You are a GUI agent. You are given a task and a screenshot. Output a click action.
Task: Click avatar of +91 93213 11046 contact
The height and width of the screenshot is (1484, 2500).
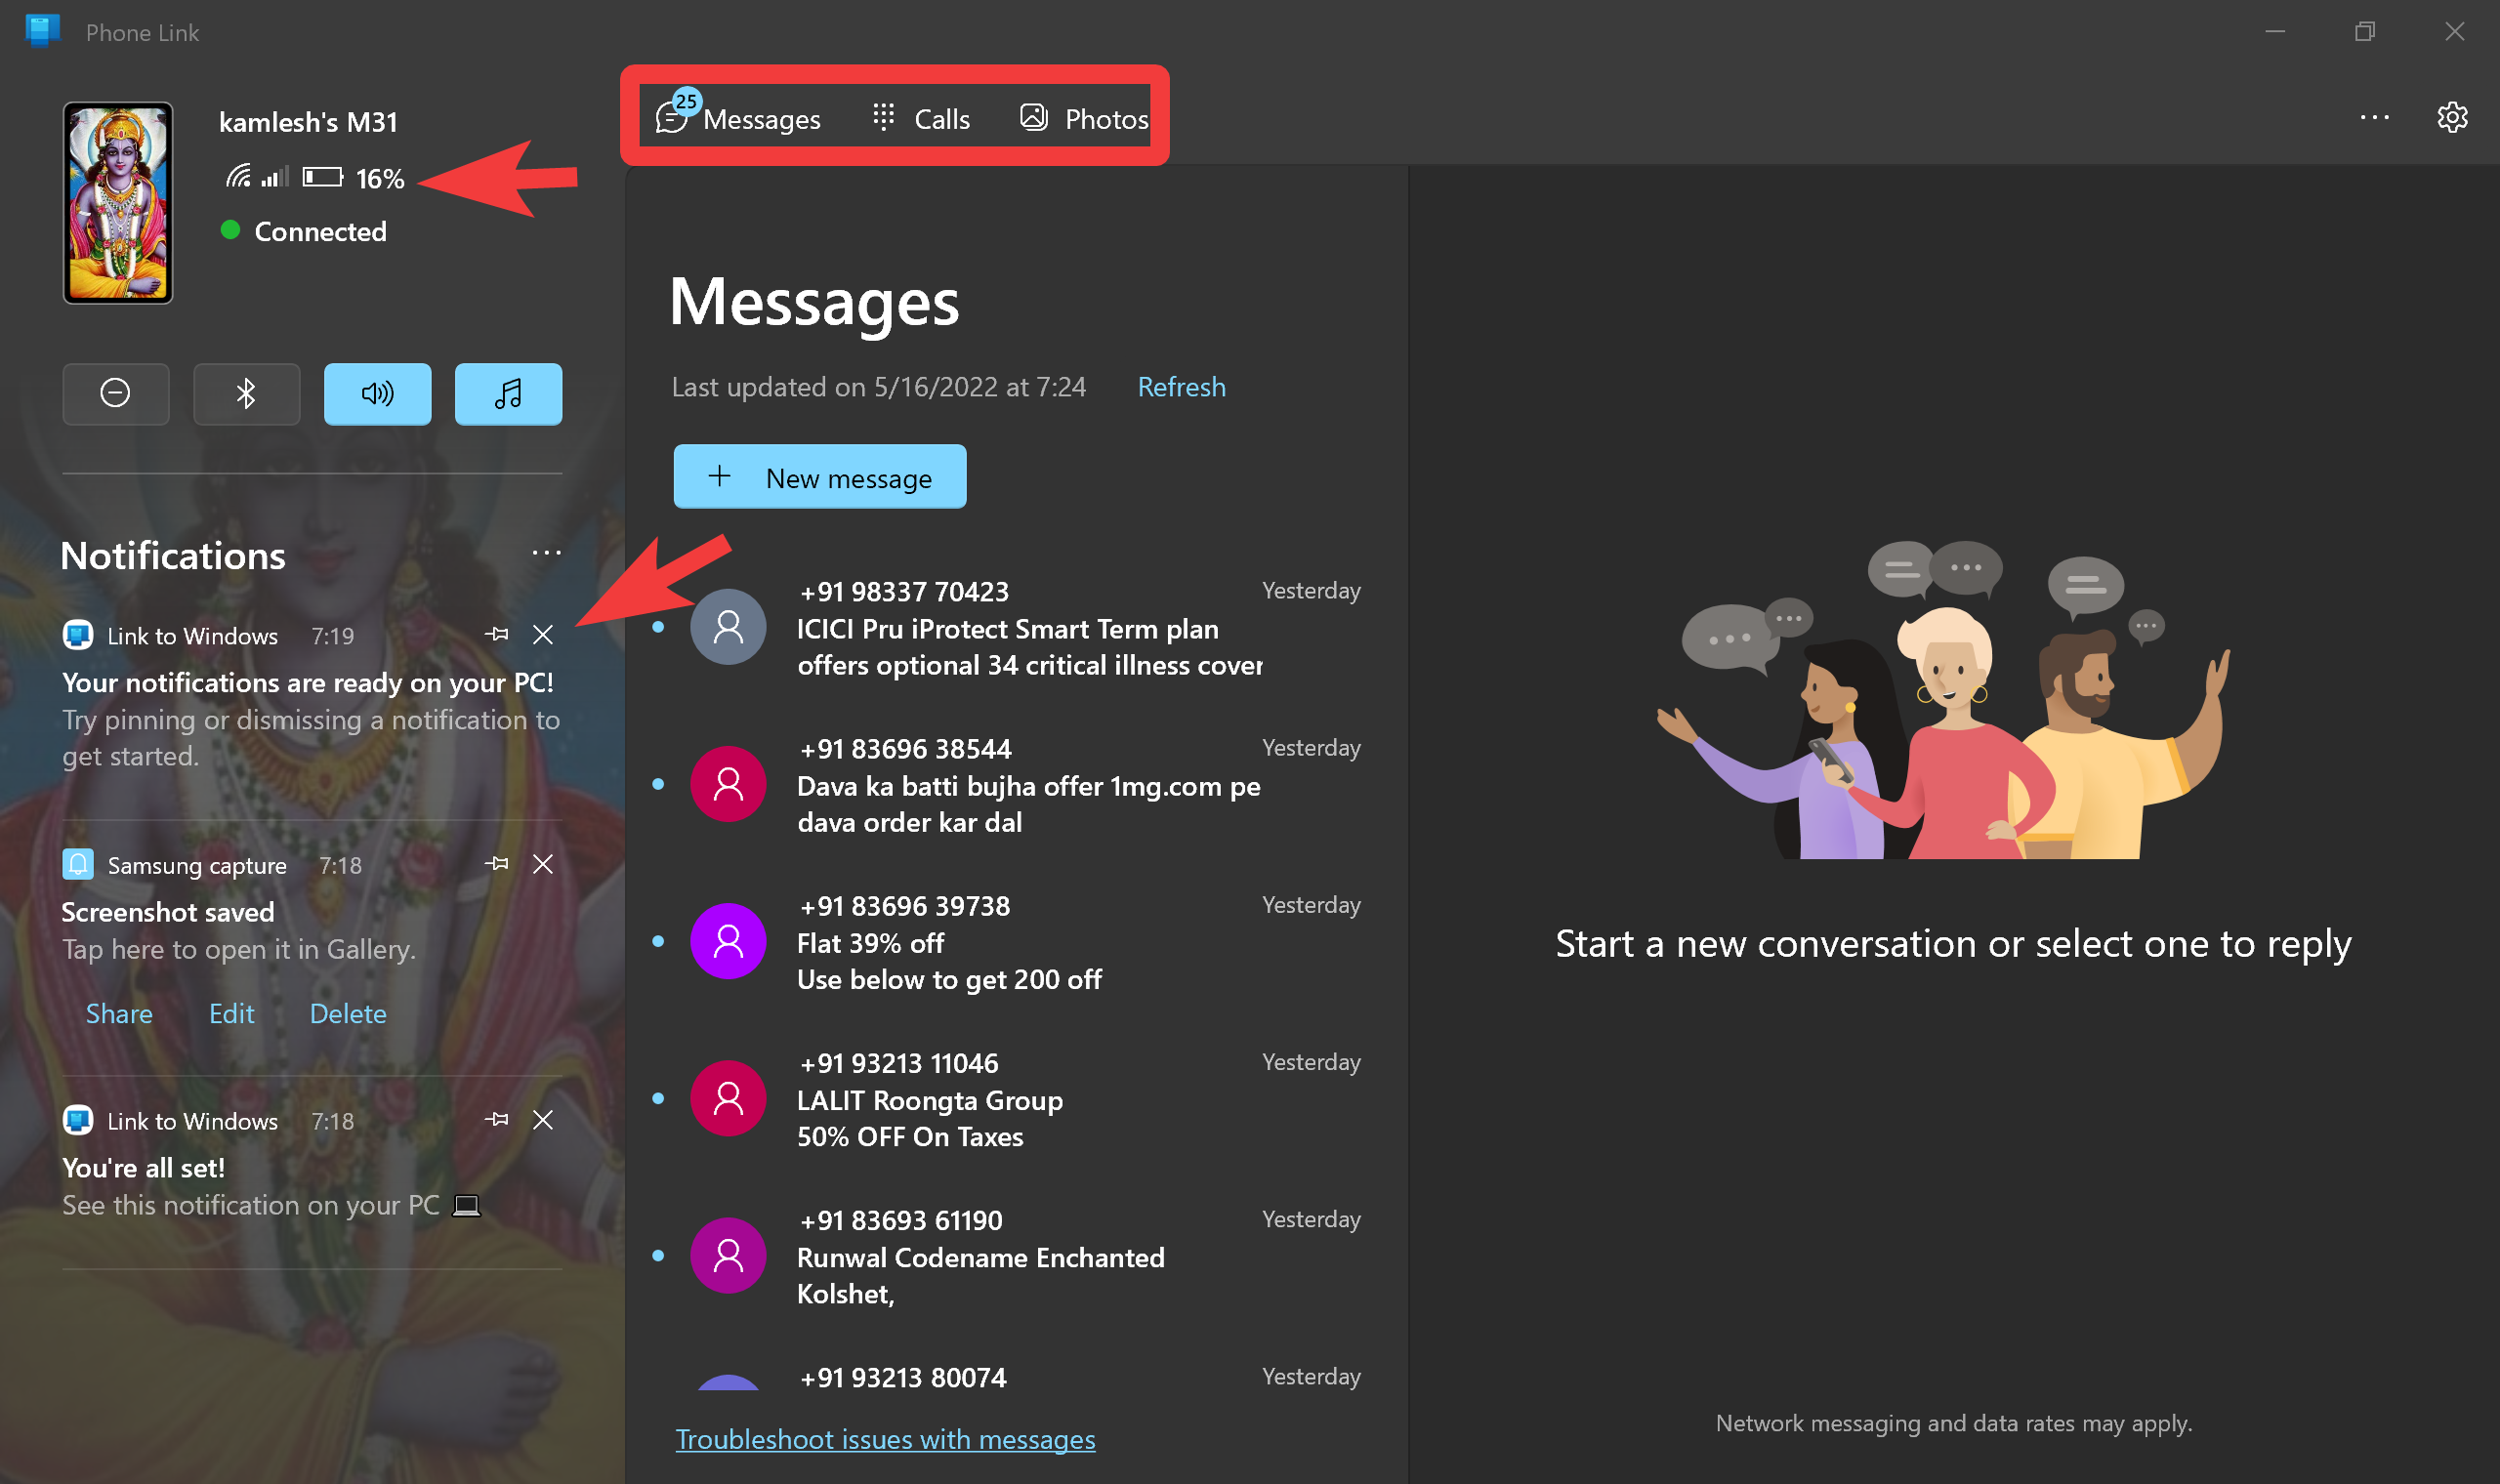(728, 1098)
